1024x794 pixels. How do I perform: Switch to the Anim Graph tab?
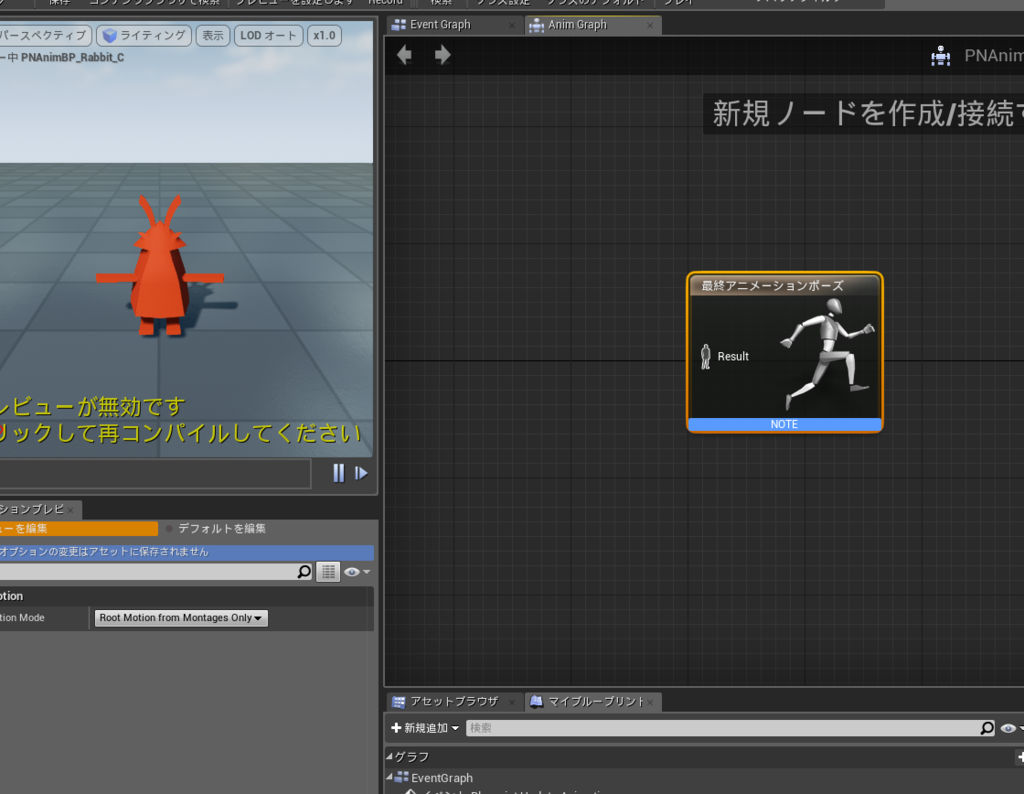[577, 25]
